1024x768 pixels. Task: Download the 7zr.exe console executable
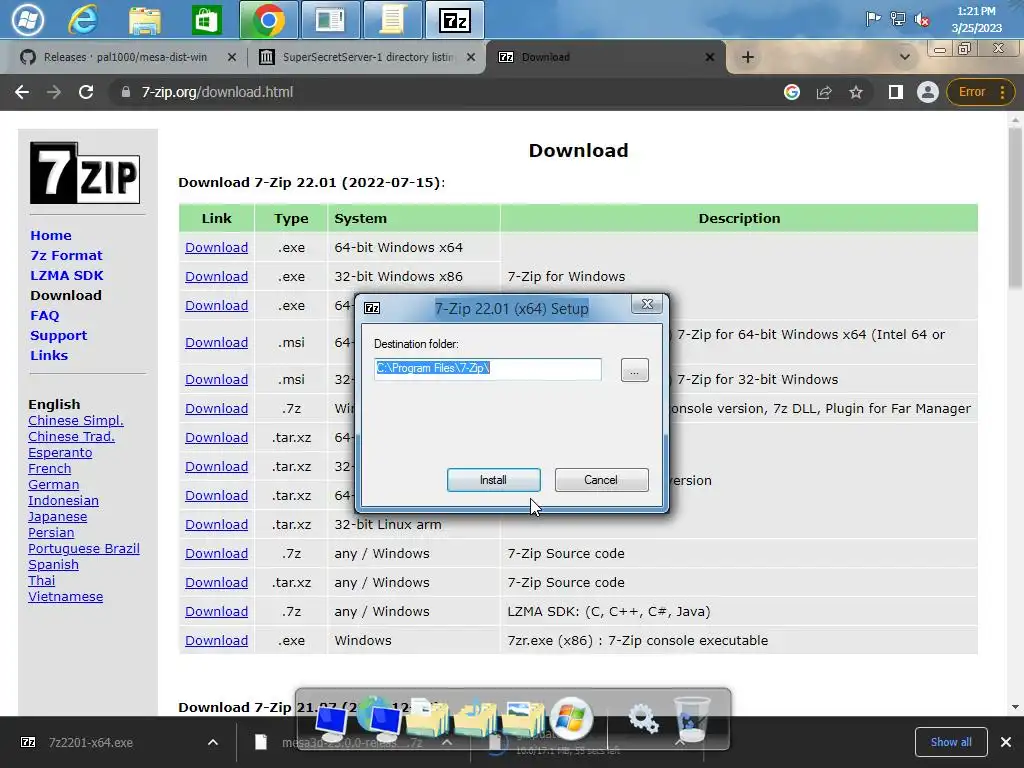click(216, 641)
